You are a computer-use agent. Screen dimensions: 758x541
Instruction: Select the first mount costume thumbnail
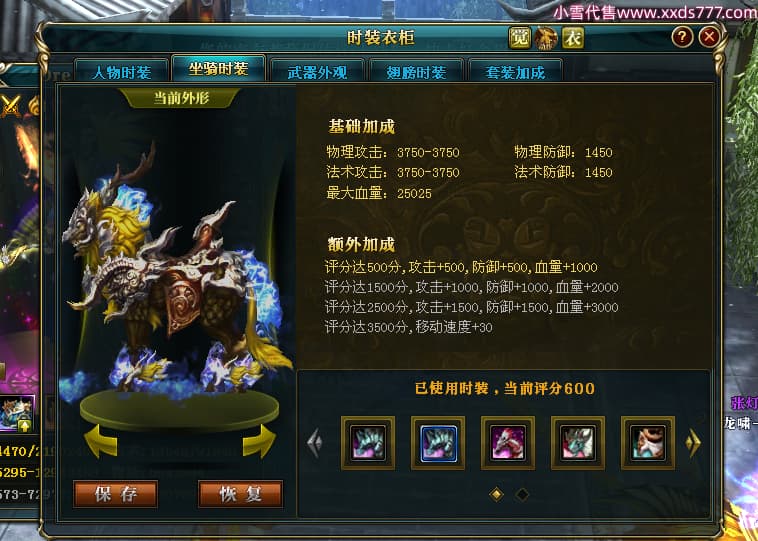point(368,443)
